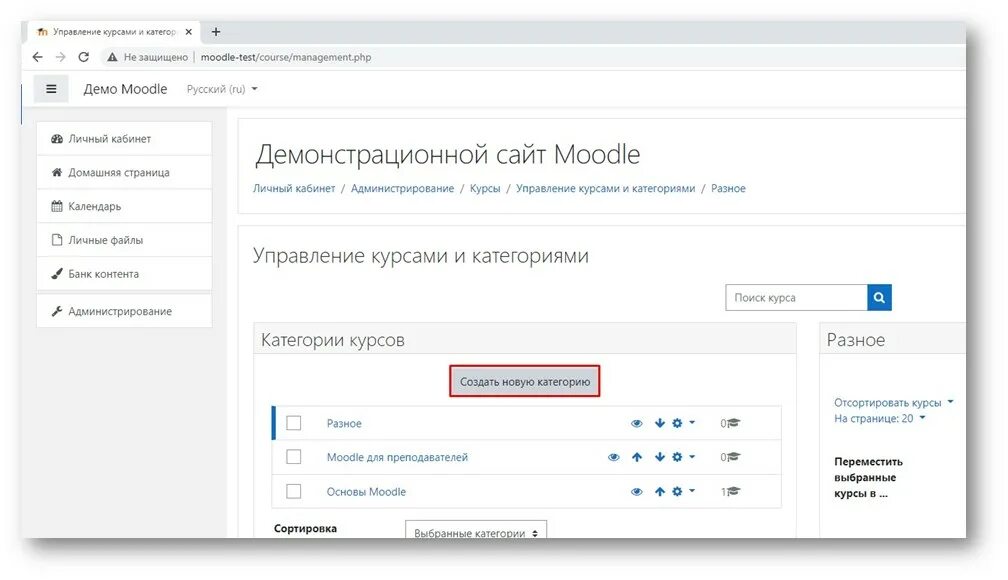This screenshot has height=580, width=1008.
Task: Click the Демо Moodle site title
Action: coord(125,89)
